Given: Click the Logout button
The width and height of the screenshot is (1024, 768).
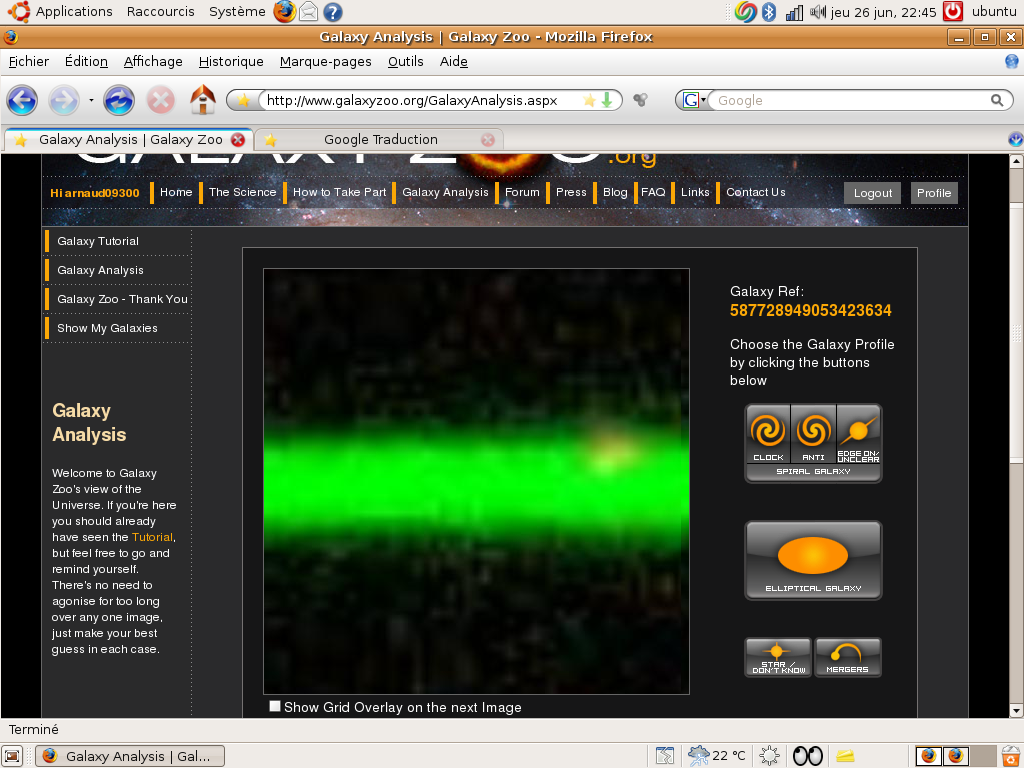Looking at the screenshot, I should click(871, 192).
